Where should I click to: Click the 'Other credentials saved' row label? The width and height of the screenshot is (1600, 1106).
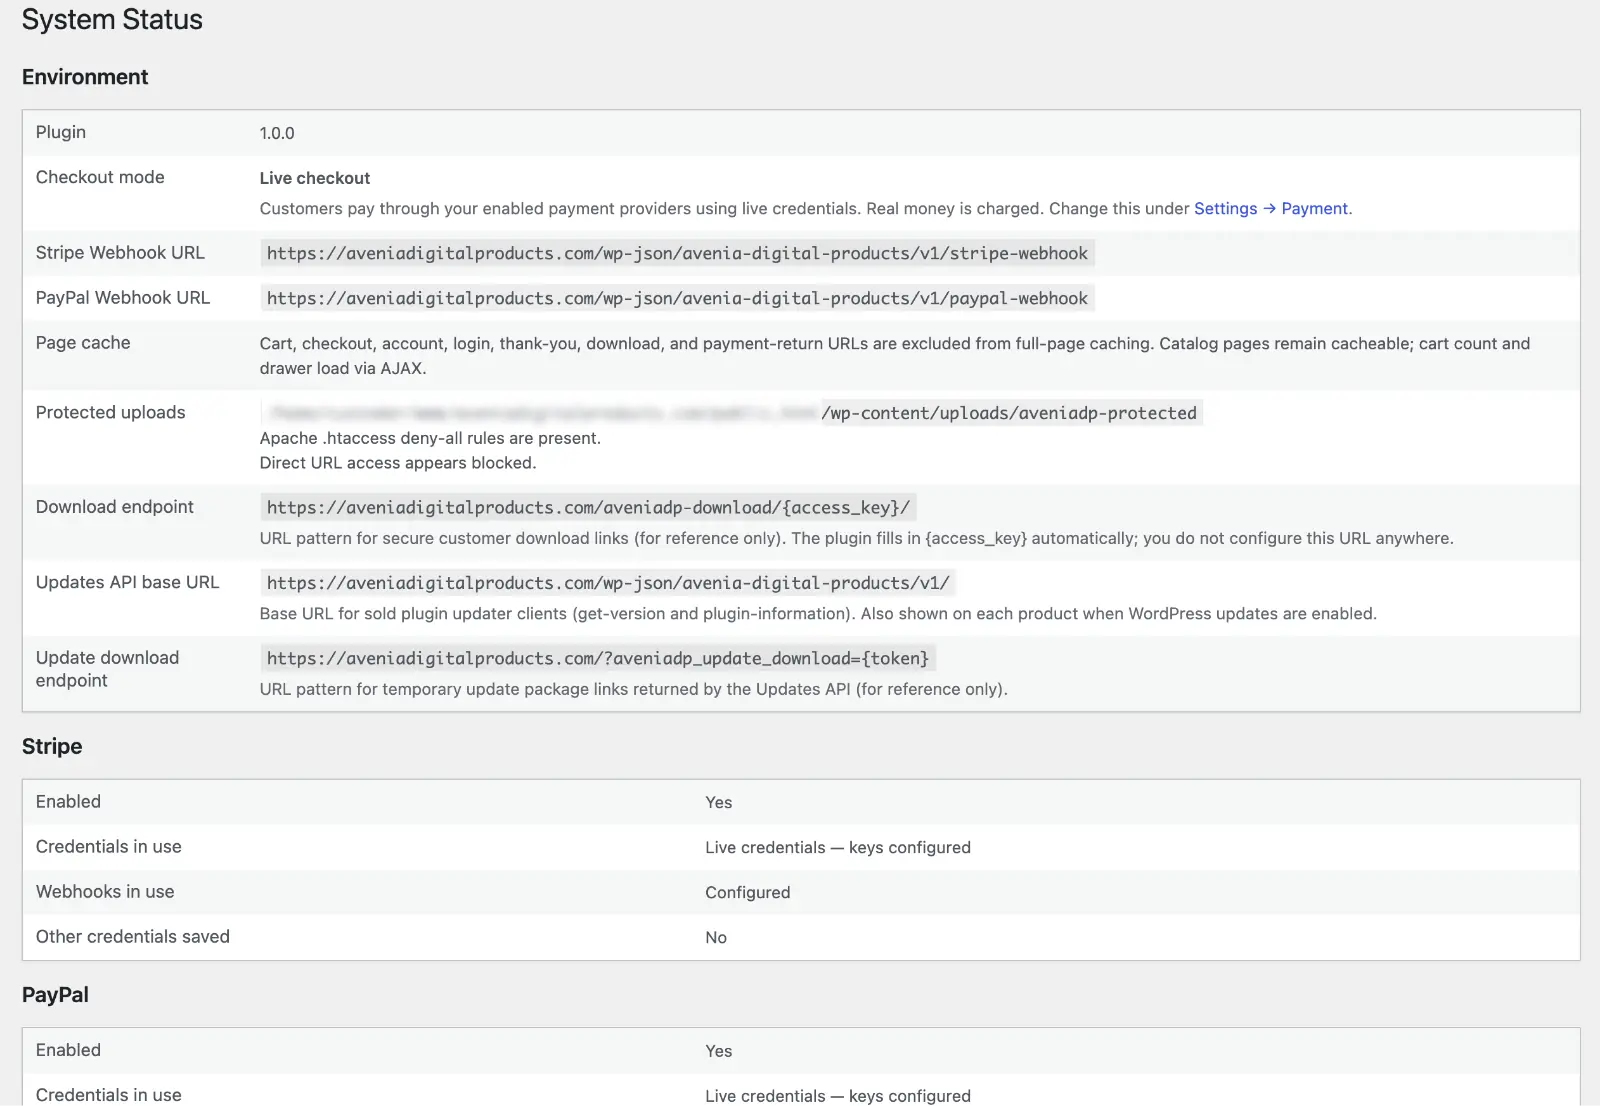click(x=133, y=936)
